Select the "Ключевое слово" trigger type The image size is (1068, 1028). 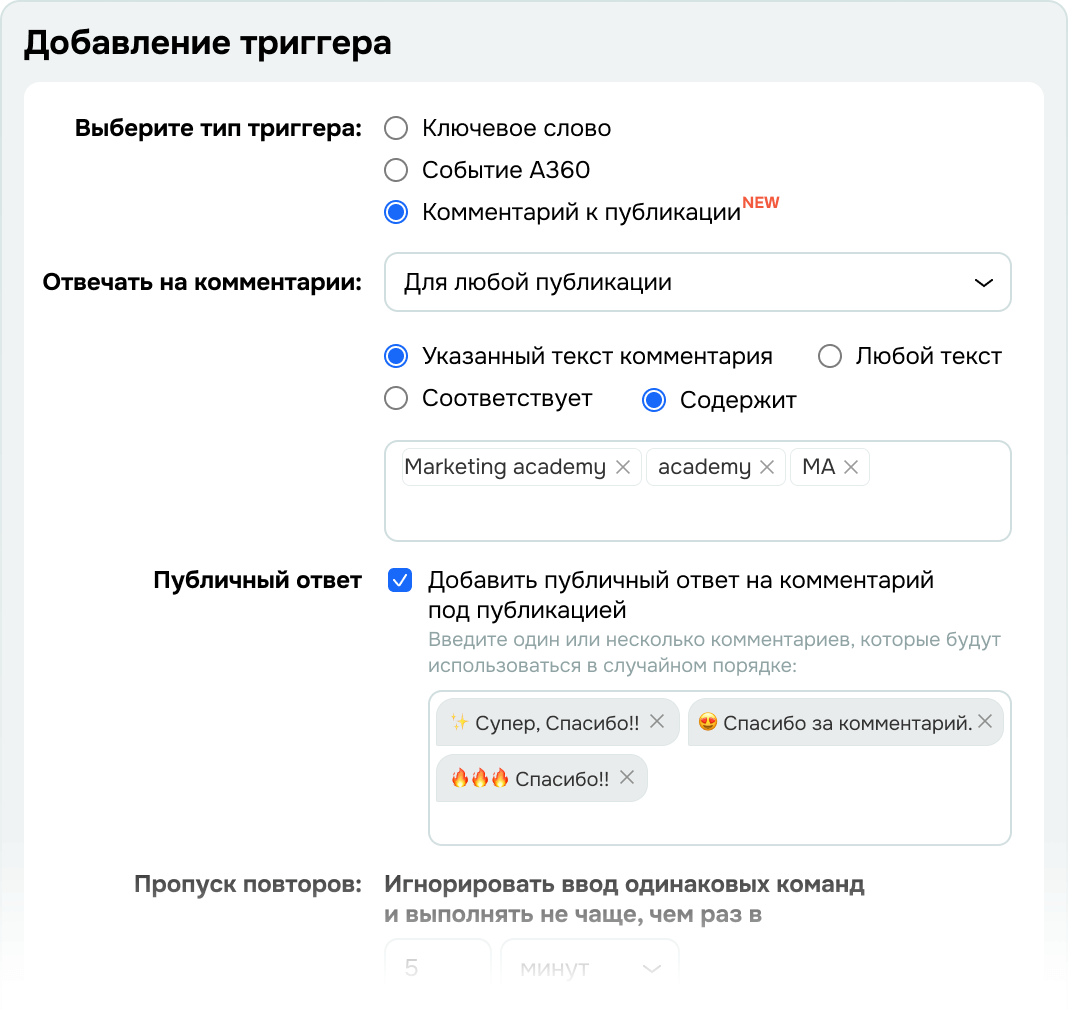tap(397, 128)
